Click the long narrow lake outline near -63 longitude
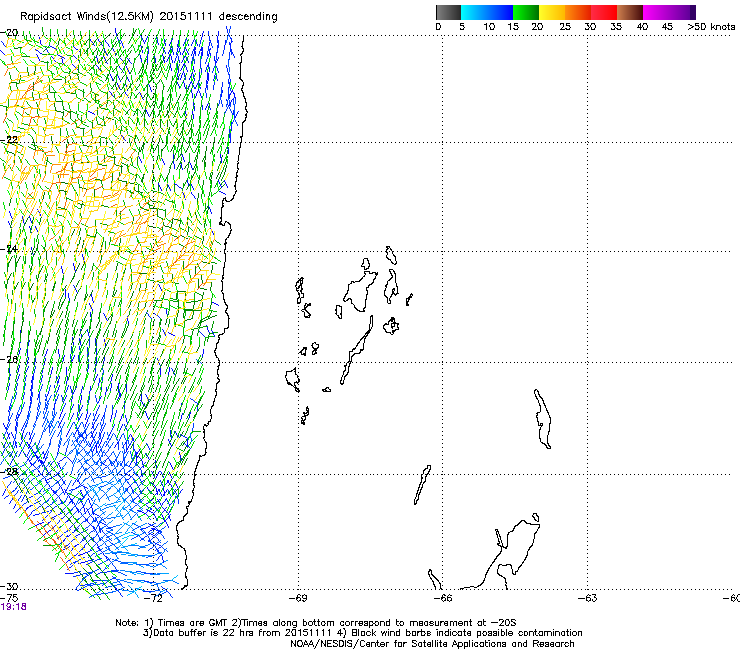 [x=543, y=419]
